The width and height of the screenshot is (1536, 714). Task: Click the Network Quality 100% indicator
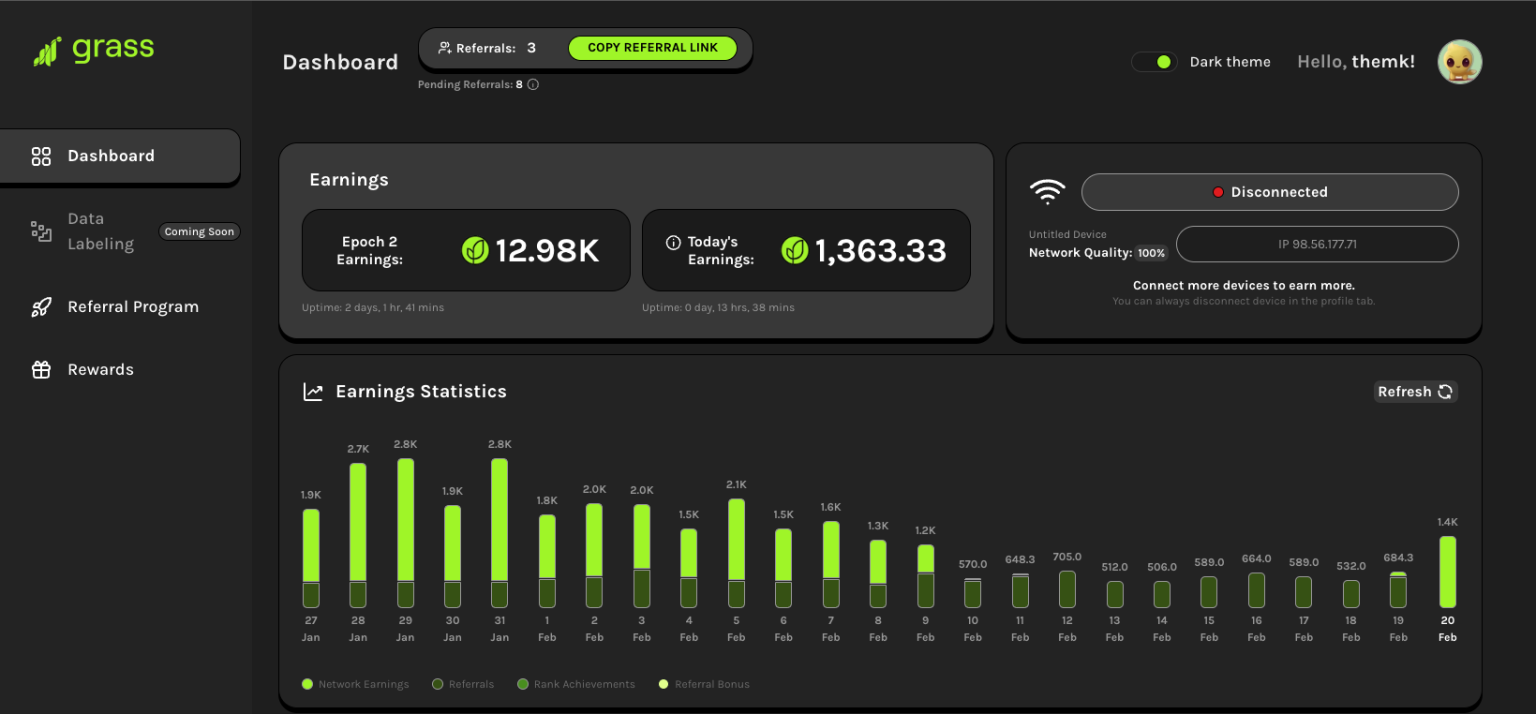point(1151,252)
